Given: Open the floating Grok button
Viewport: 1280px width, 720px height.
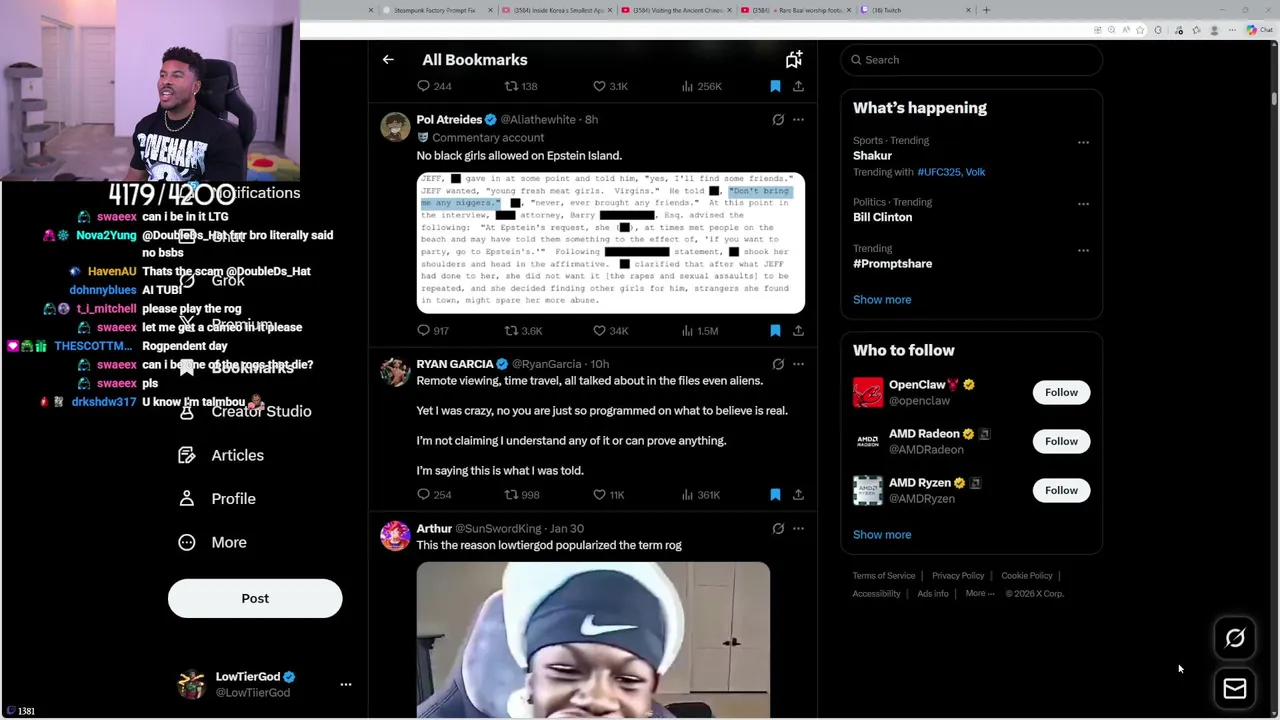Looking at the screenshot, I should pos(1235,638).
